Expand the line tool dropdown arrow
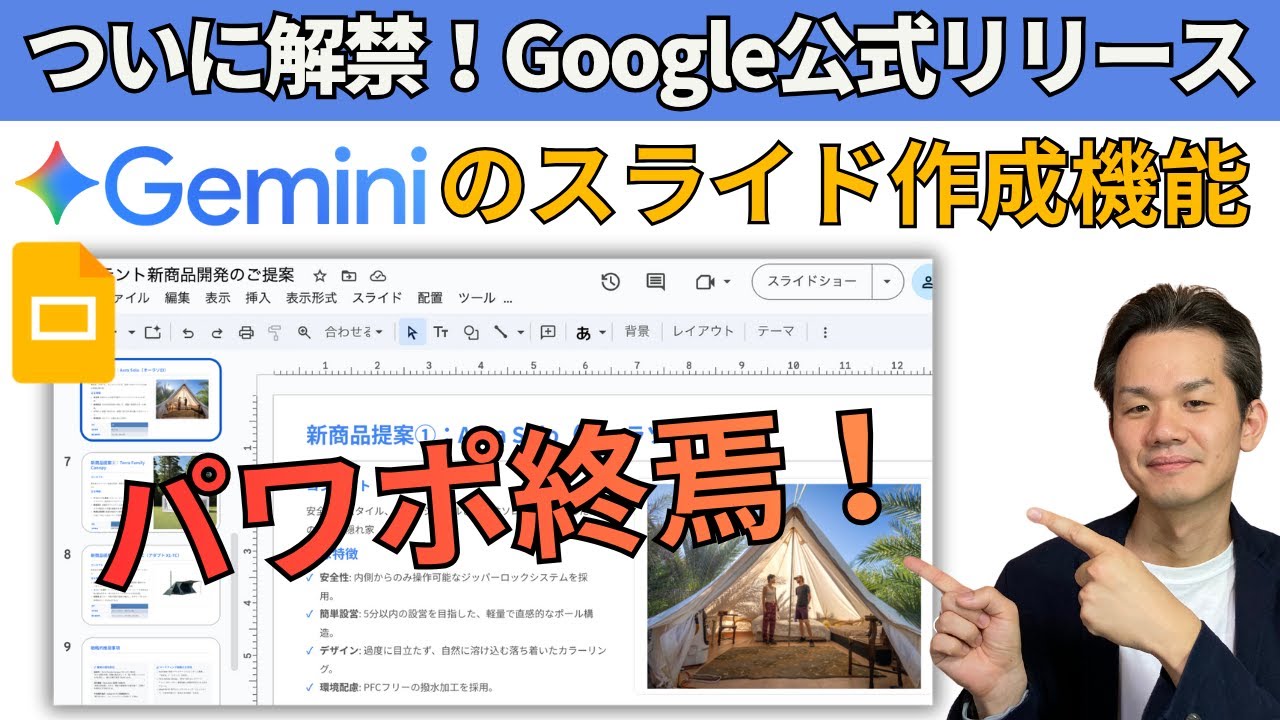 (521, 333)
